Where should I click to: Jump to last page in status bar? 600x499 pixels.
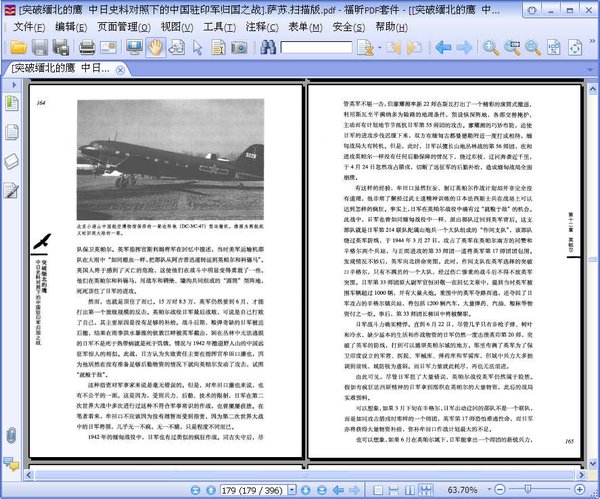pos(322,490)
